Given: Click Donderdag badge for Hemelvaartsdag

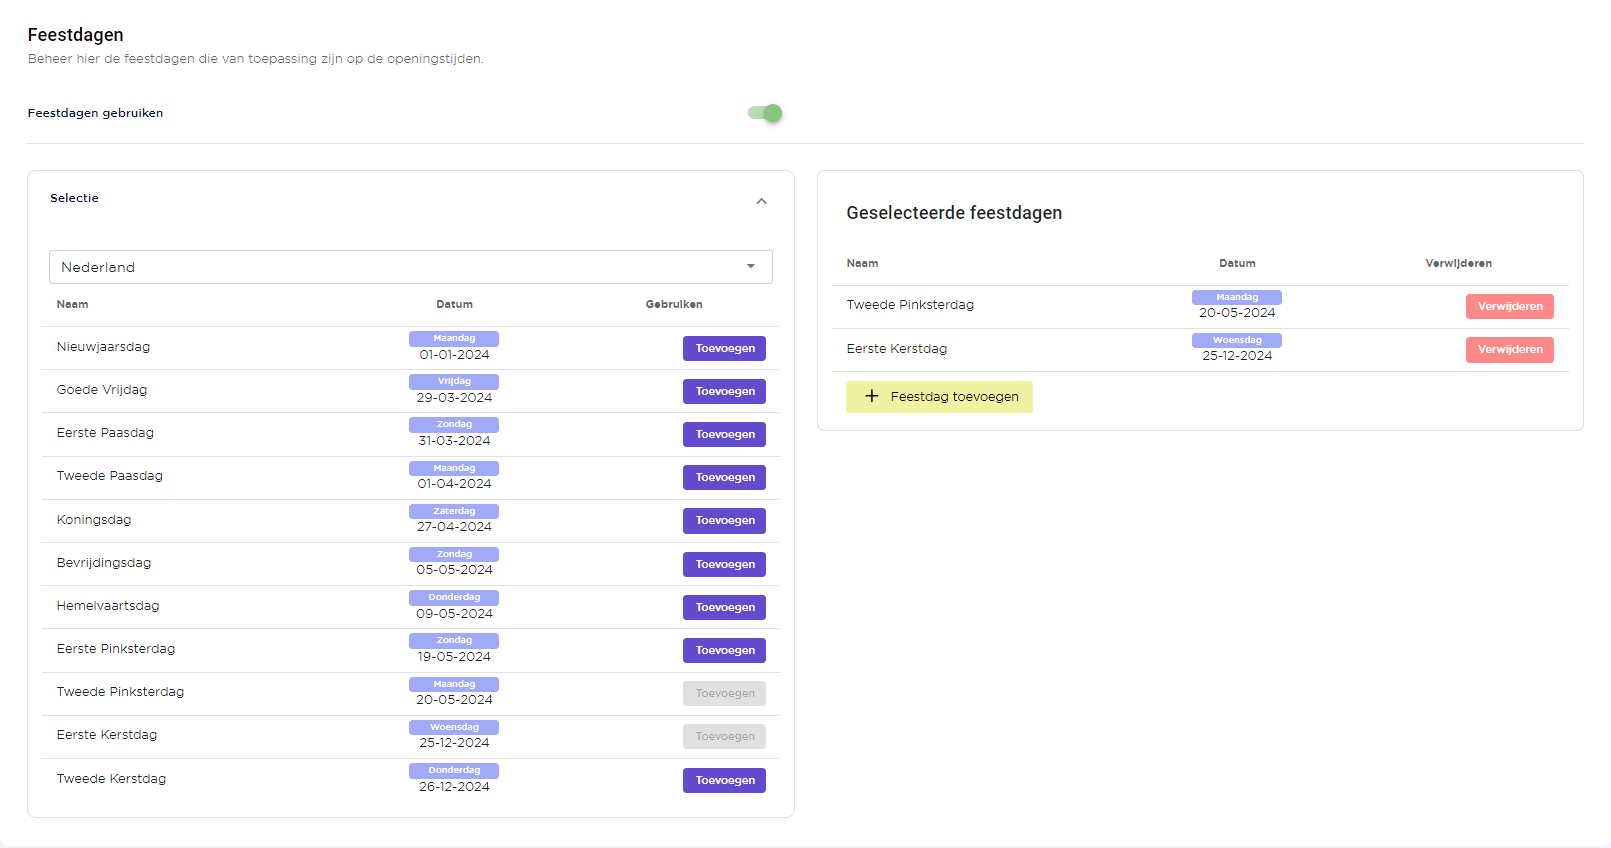Looking at the screenshot, I should pyautogui.click(x=454, y=597).
